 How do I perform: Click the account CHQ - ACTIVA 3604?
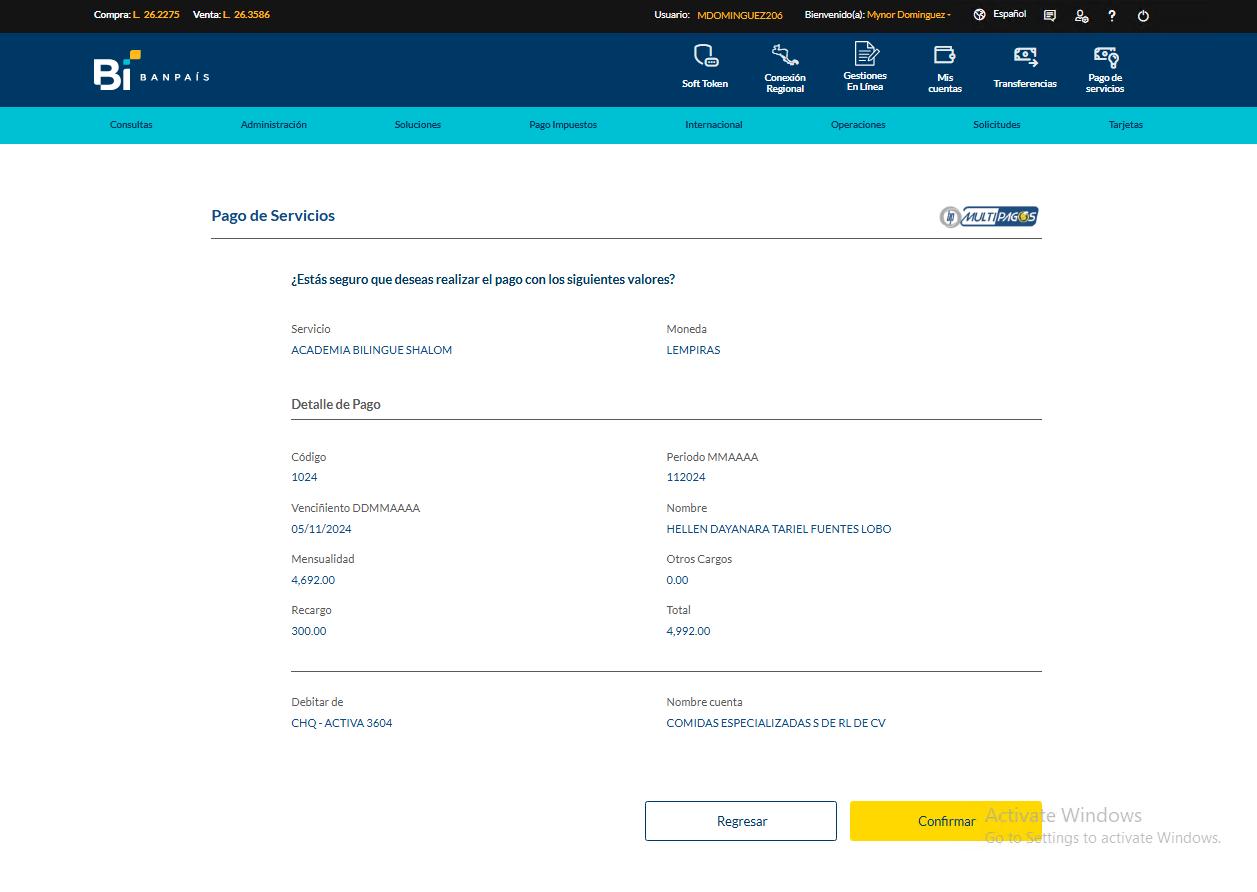click(x=342, y=723)
